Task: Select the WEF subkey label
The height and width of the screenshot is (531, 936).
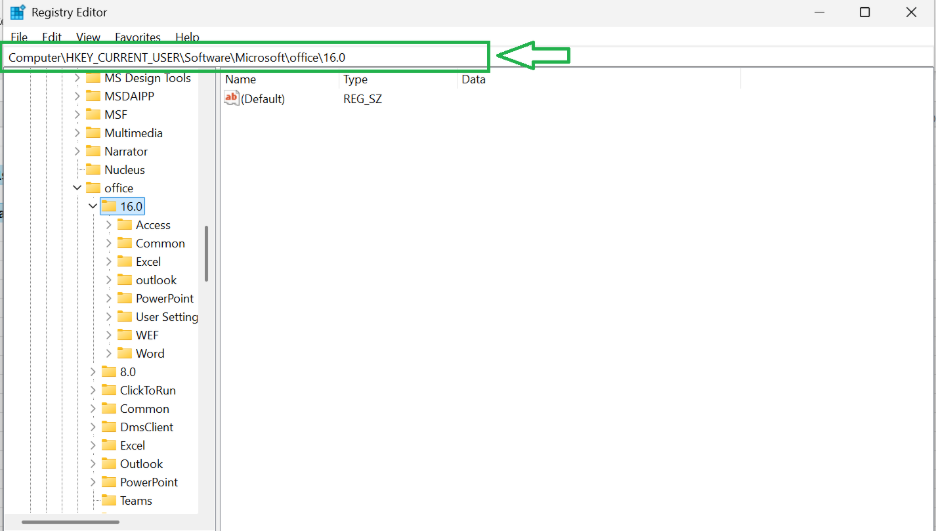Action: [x=147, y=335]
